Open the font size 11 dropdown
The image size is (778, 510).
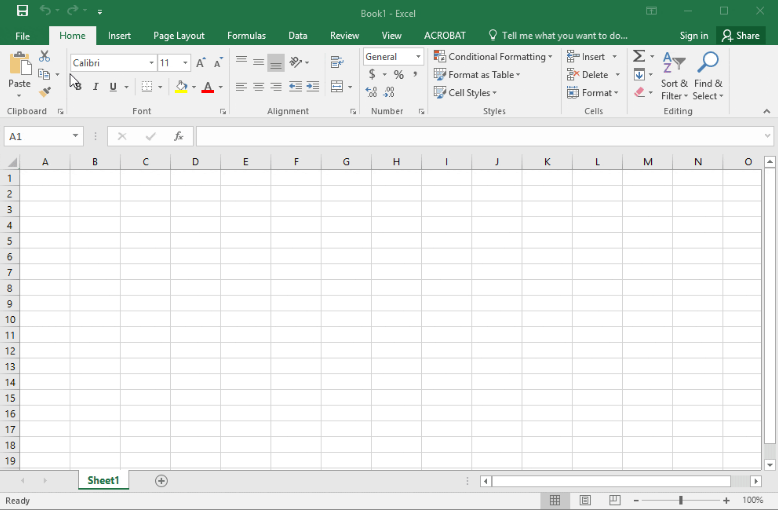pyautogui.click(x=185, y=63)
